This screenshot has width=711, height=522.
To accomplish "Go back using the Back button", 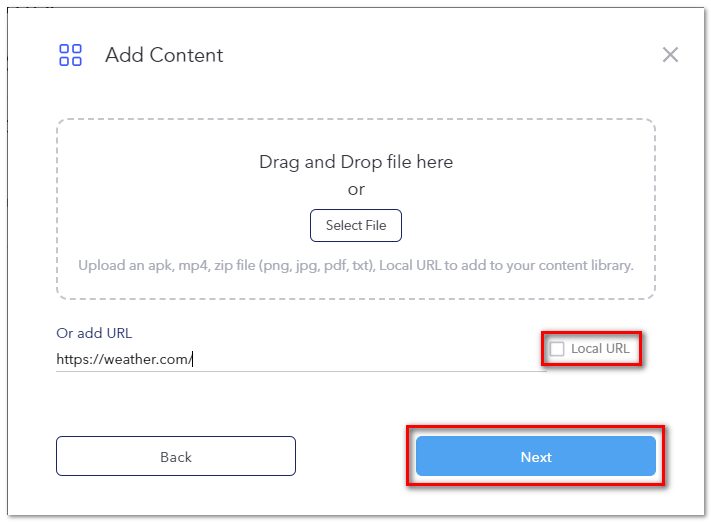I will [x=176, y=456].
